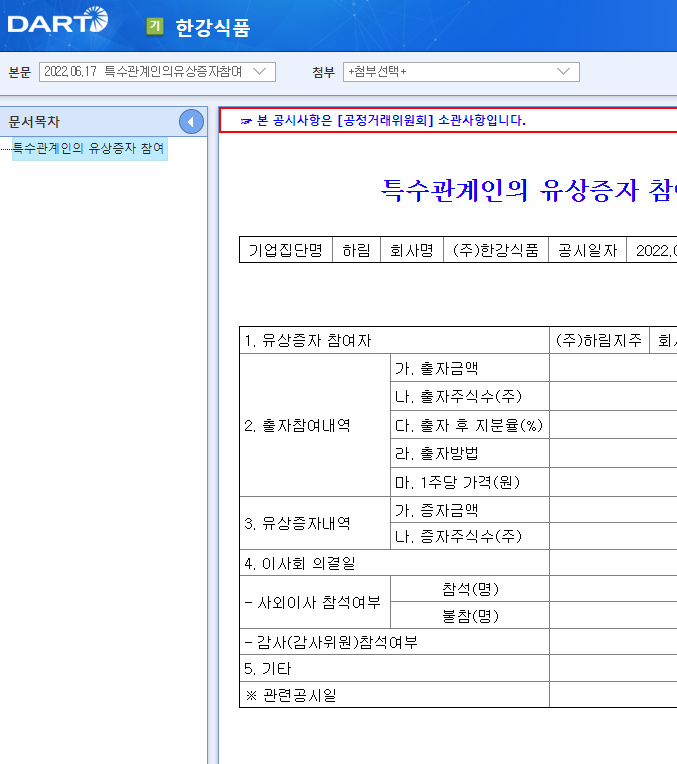
Task: Click the 나. 출자주식수(주) cell
Action: tap(470, 396)
